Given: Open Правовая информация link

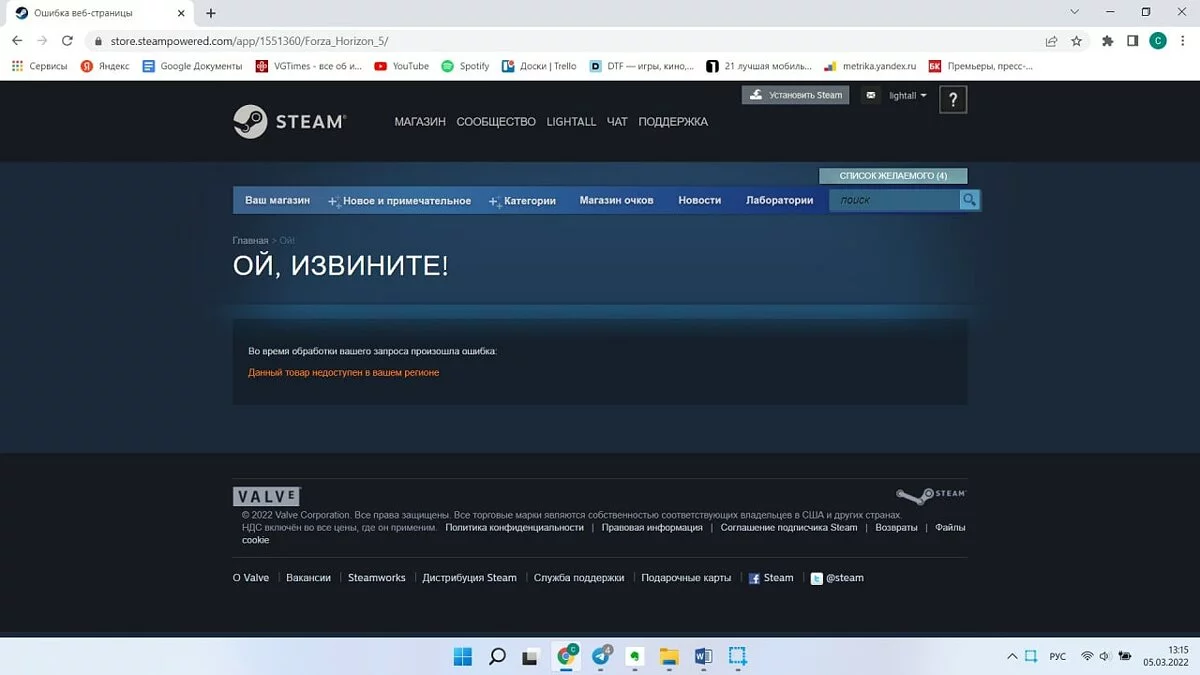Looking at the screenshot, I should pos(652,527).
